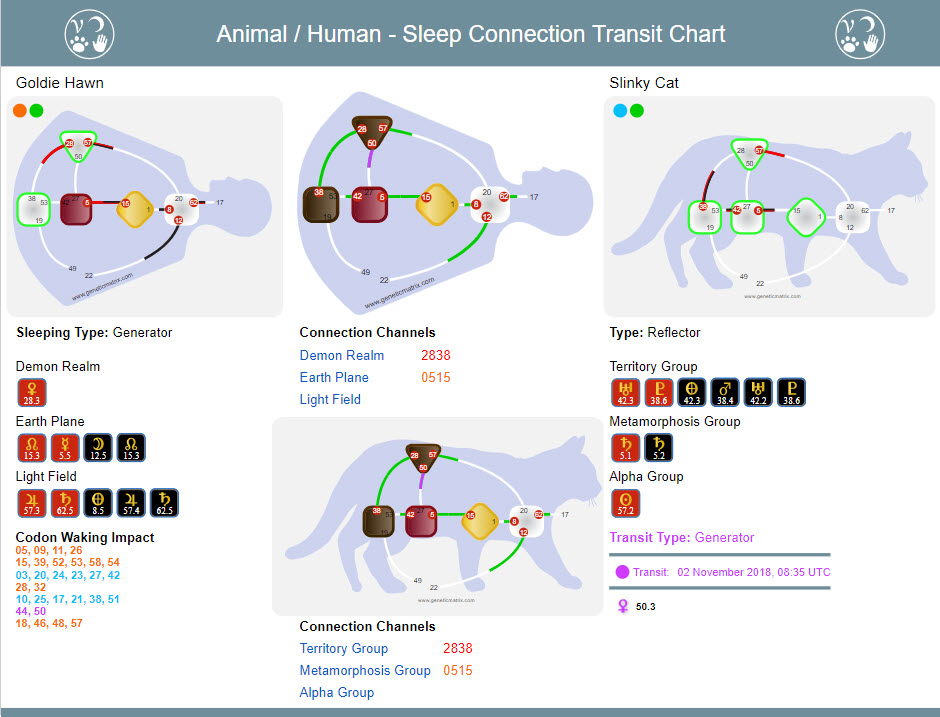Click the red Sun 57.2 Alpha Group icon
Viewport: 940px width, 717px height.
(x=625, y=503)
